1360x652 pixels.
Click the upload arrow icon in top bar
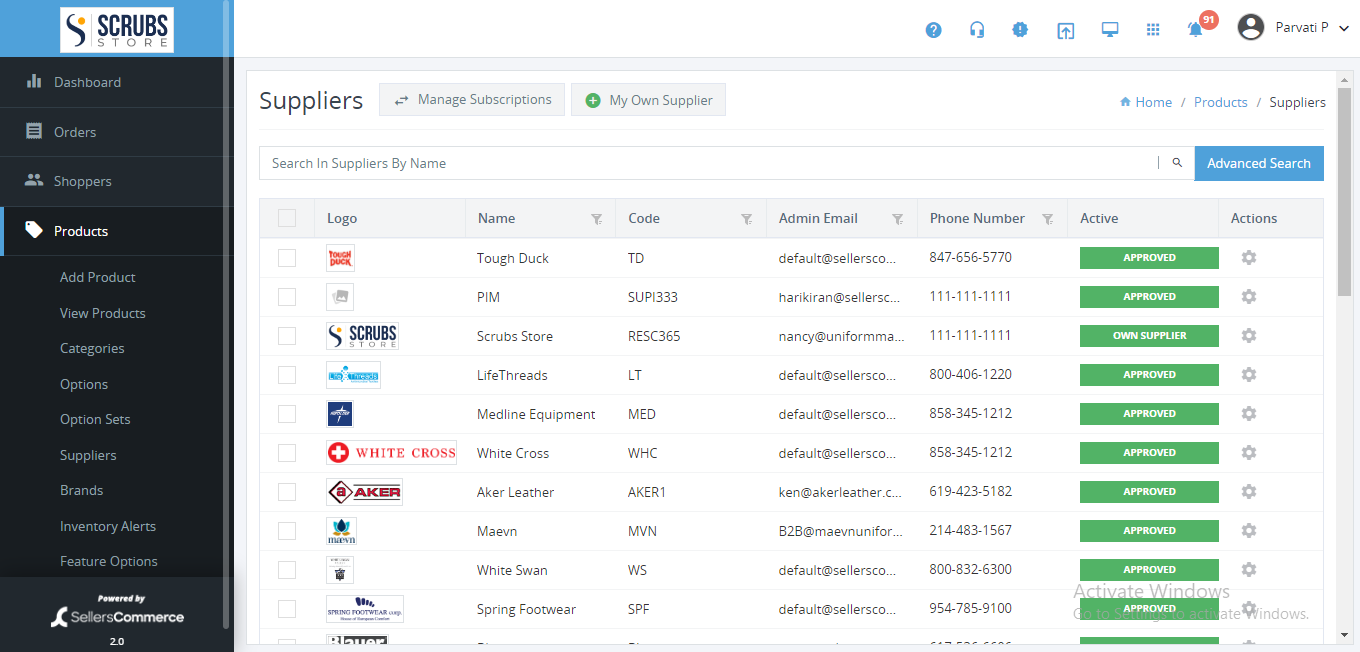tap(1065, 29)
